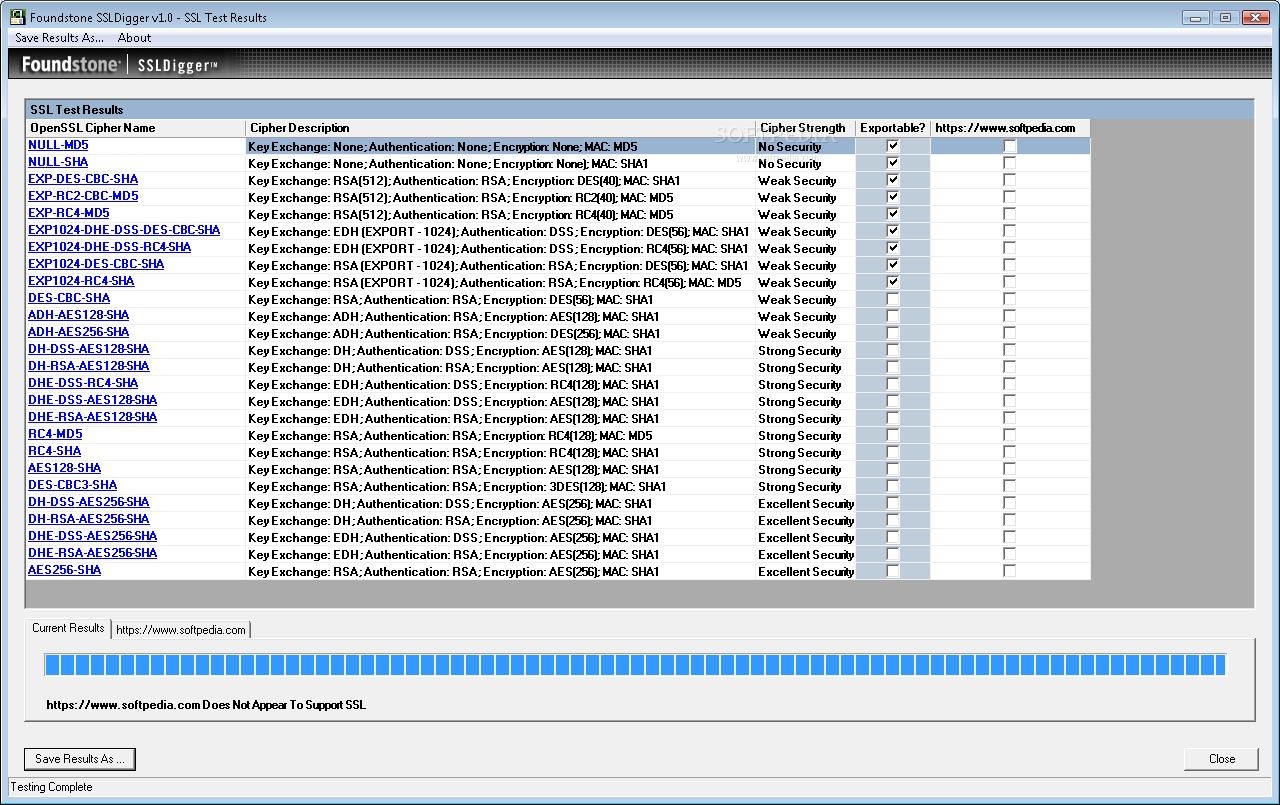Select 'No Security' strength in NULL-SHA row
Image resolution: width=1280 pixels, height=805 pixels.
coord(805,163)
